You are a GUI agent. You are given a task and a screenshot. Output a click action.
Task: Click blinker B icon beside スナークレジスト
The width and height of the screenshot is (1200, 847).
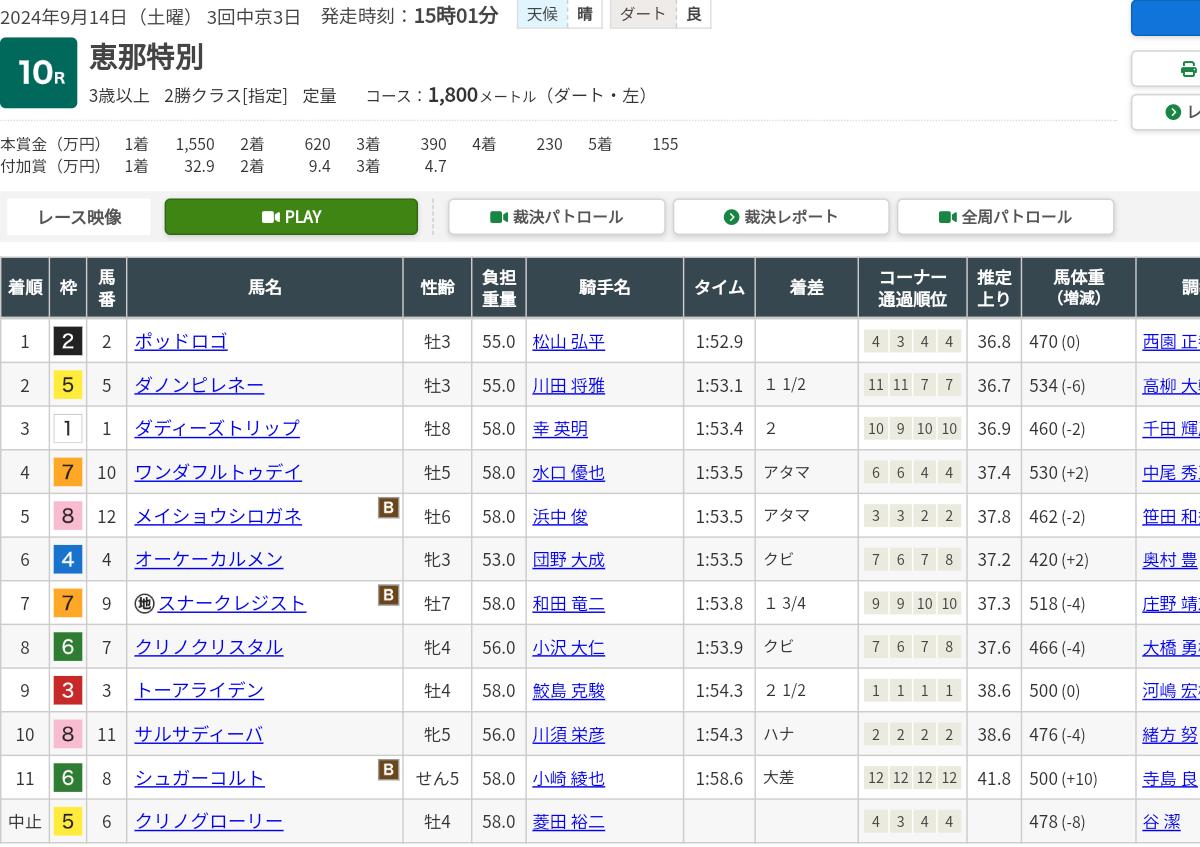388,596
